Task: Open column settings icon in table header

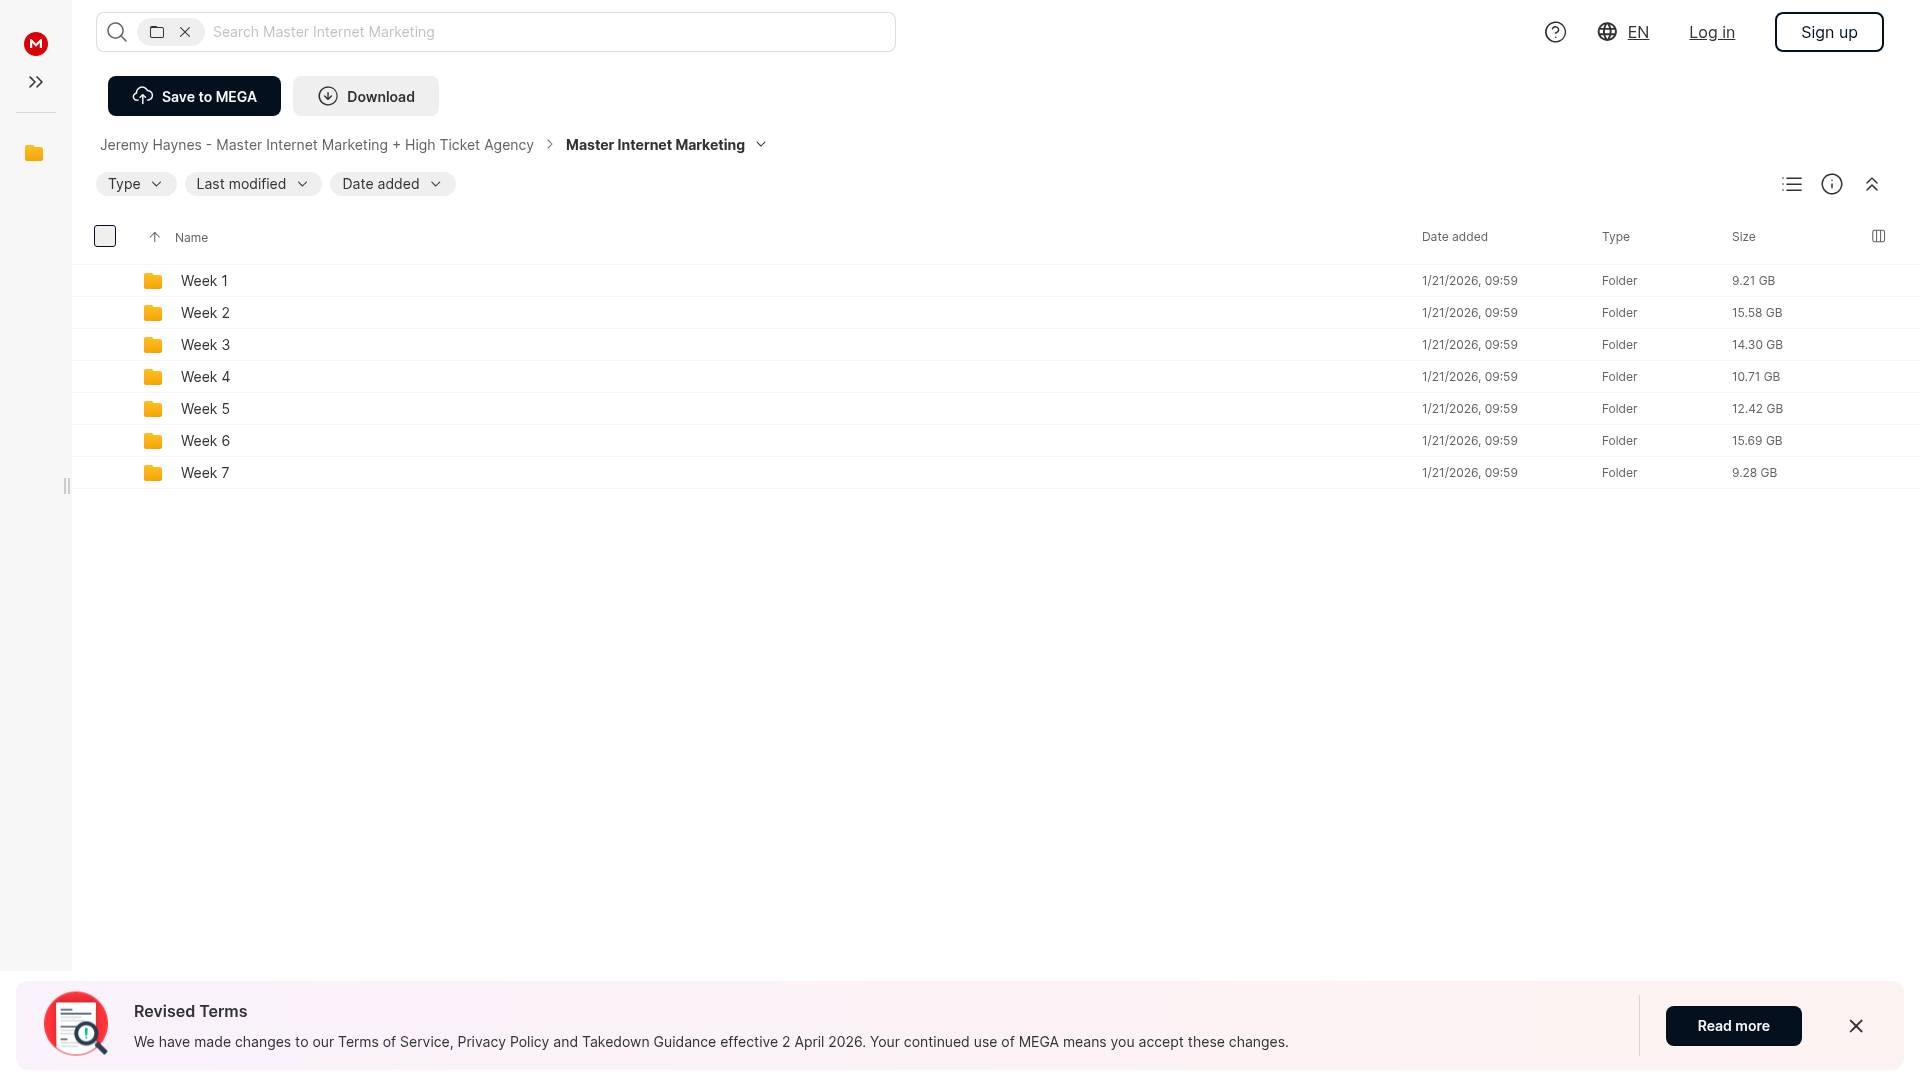Action: [x=1878, y=236]
